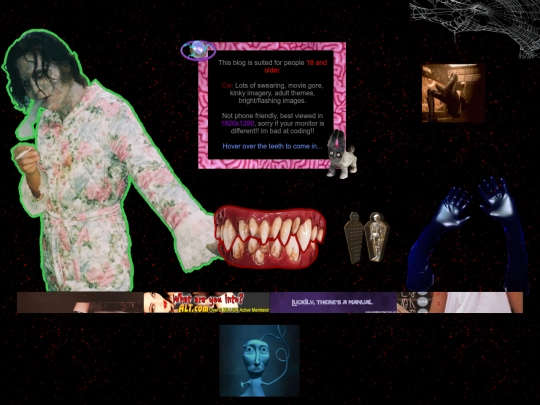Click the crystal ball eye ornament

[198, 50]
